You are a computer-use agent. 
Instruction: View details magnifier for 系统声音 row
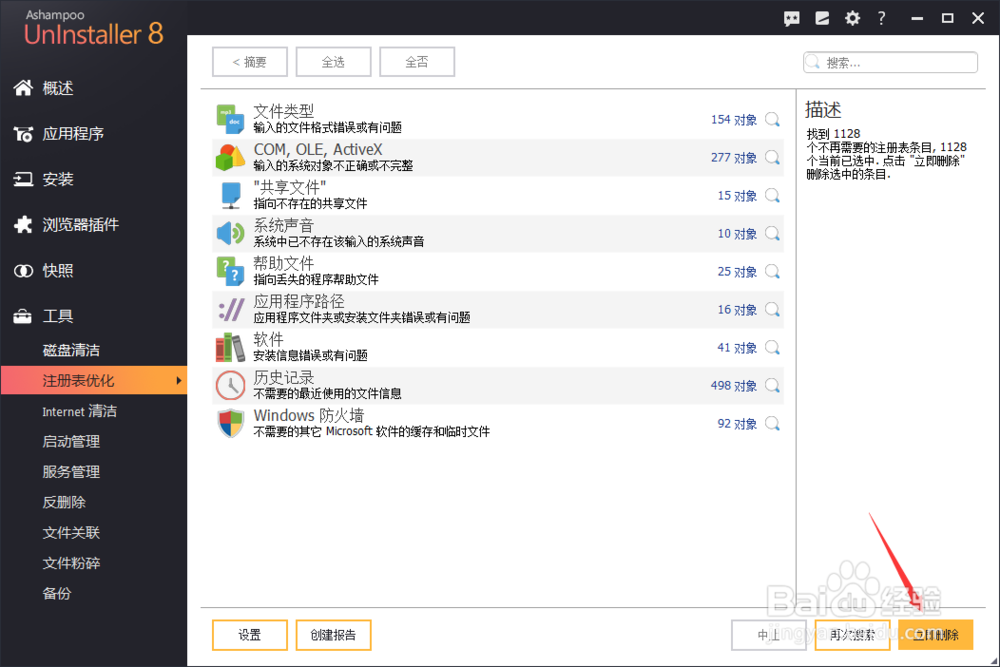coord(772,233)
